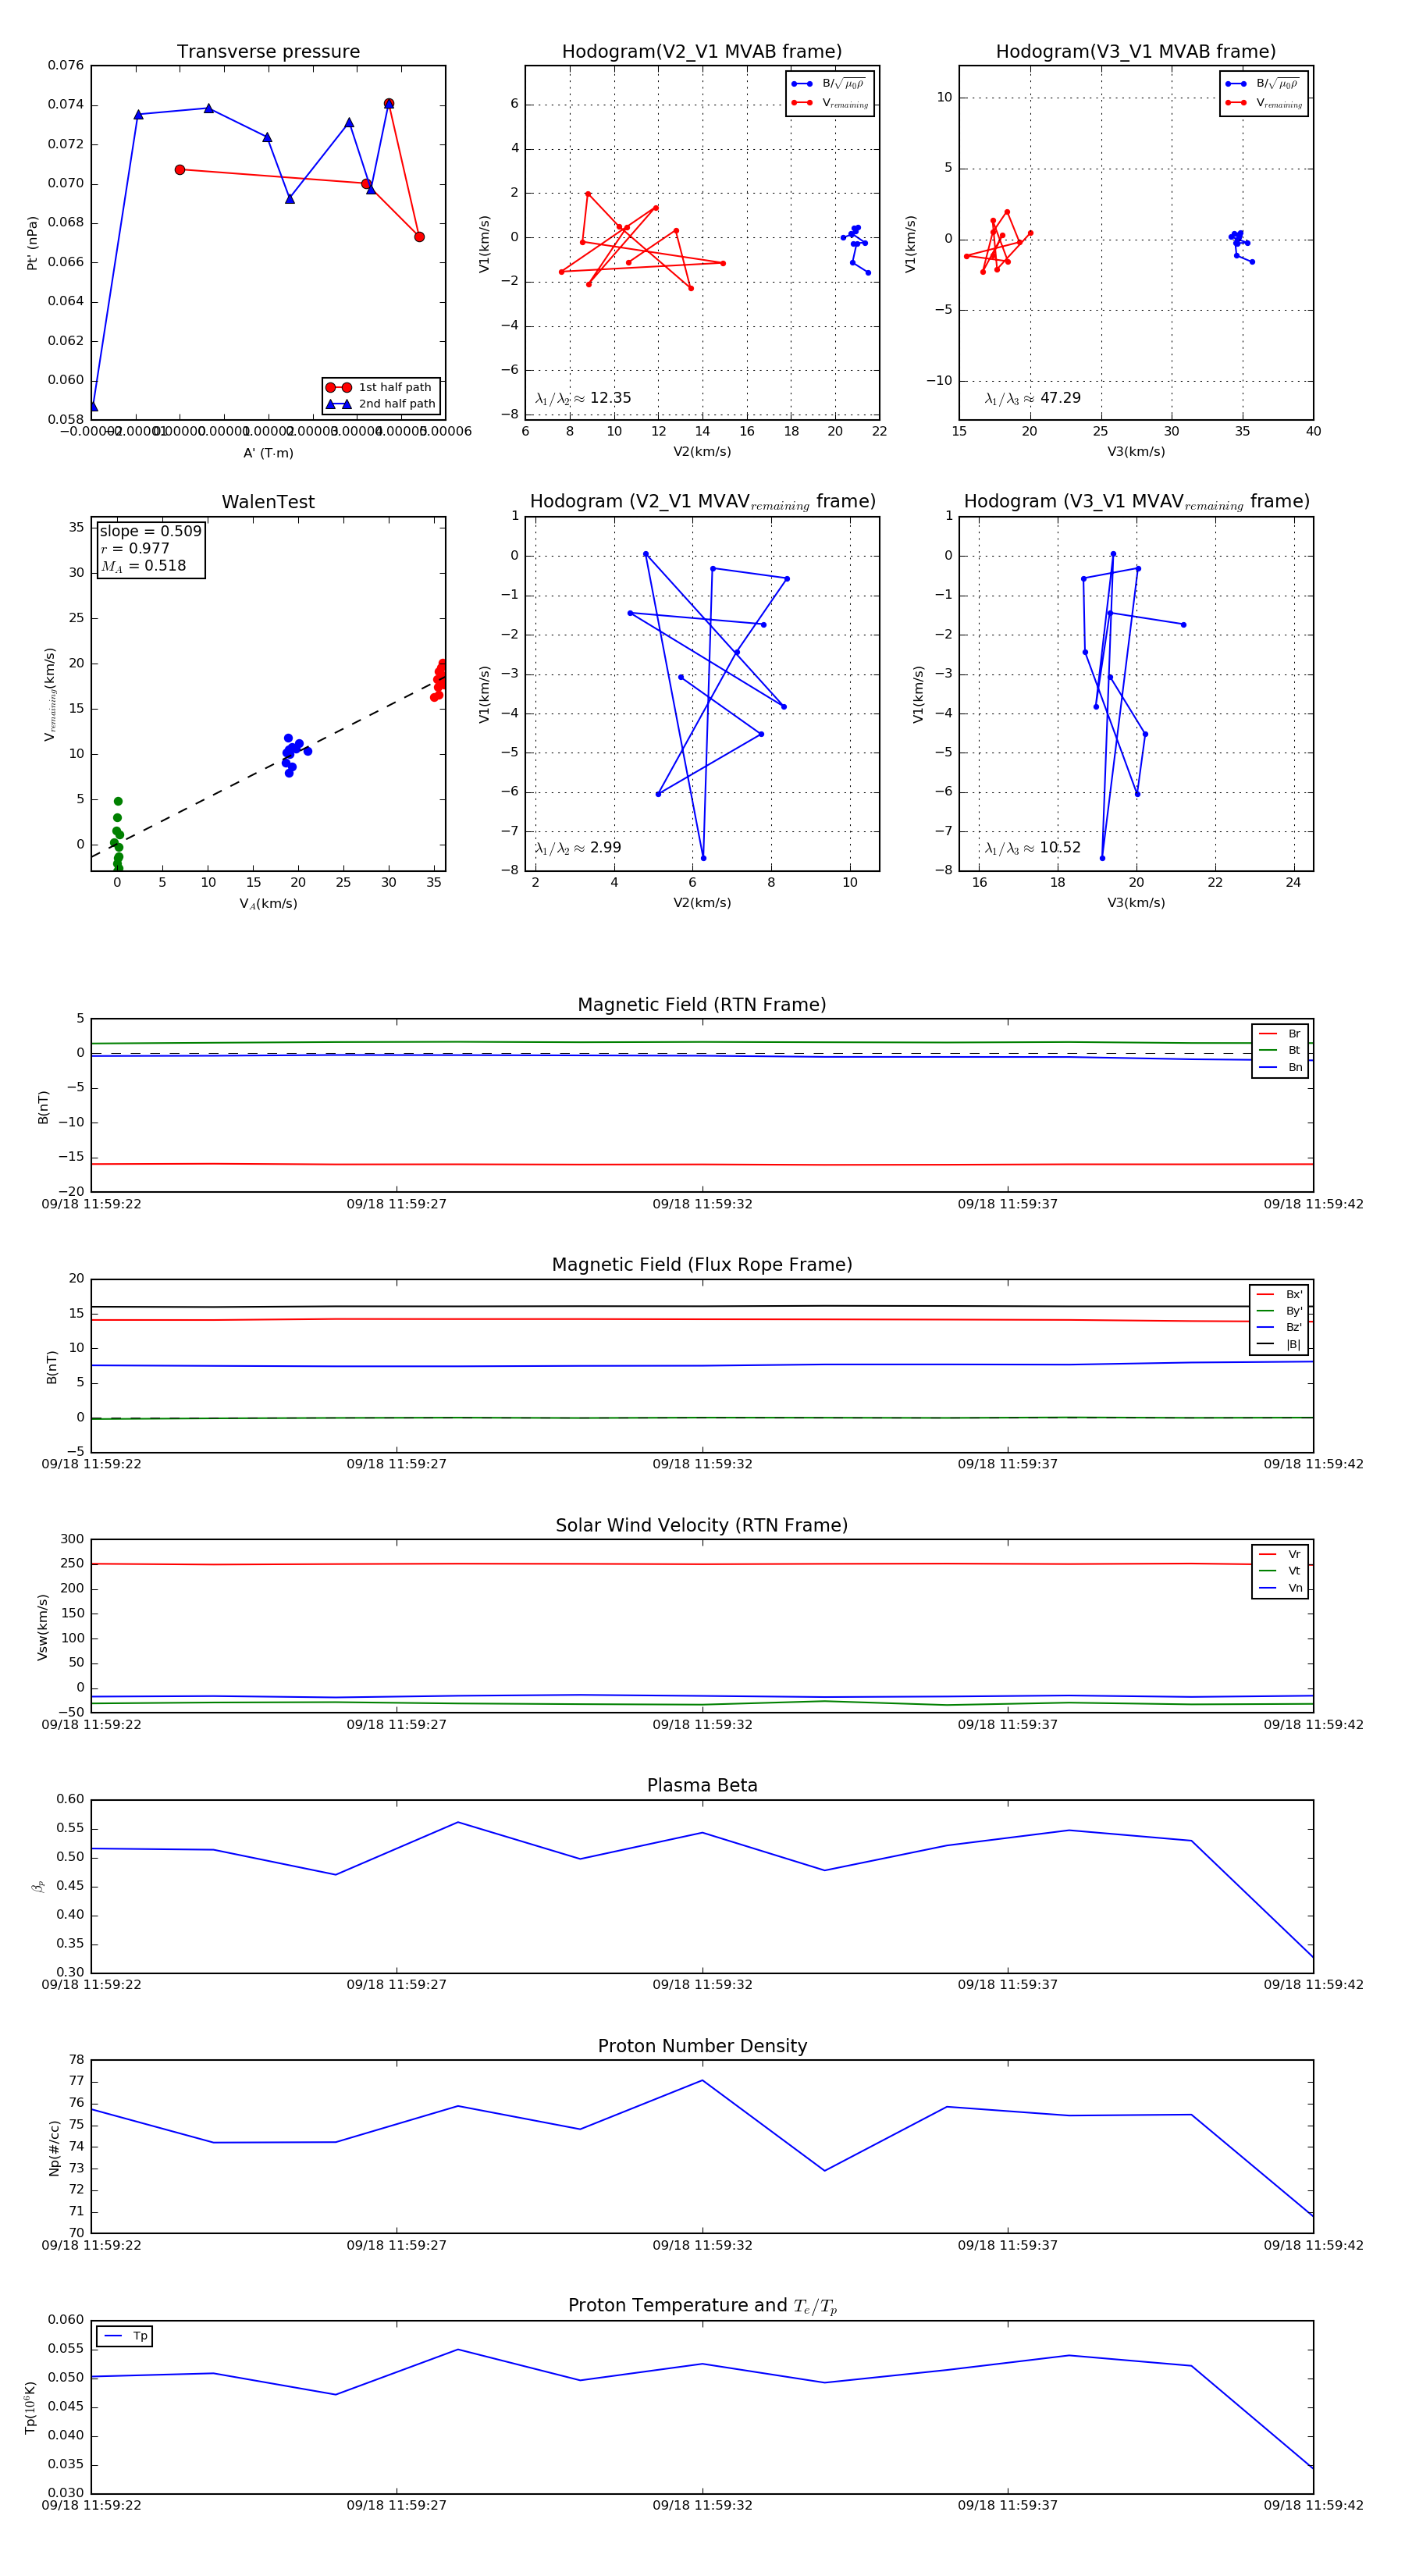Click the '2nd half path' legend entry
Viewport: 1405px width, 2576px height.
coord(382,404)
